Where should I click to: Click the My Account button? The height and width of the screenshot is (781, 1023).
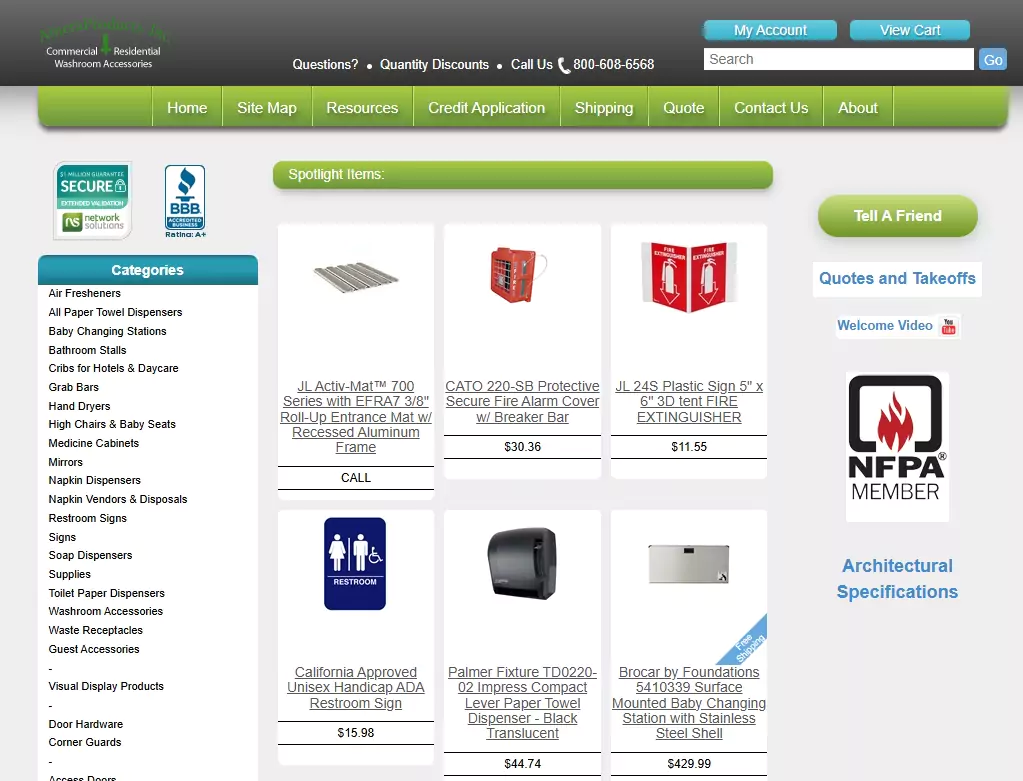(x=770, y=31)
